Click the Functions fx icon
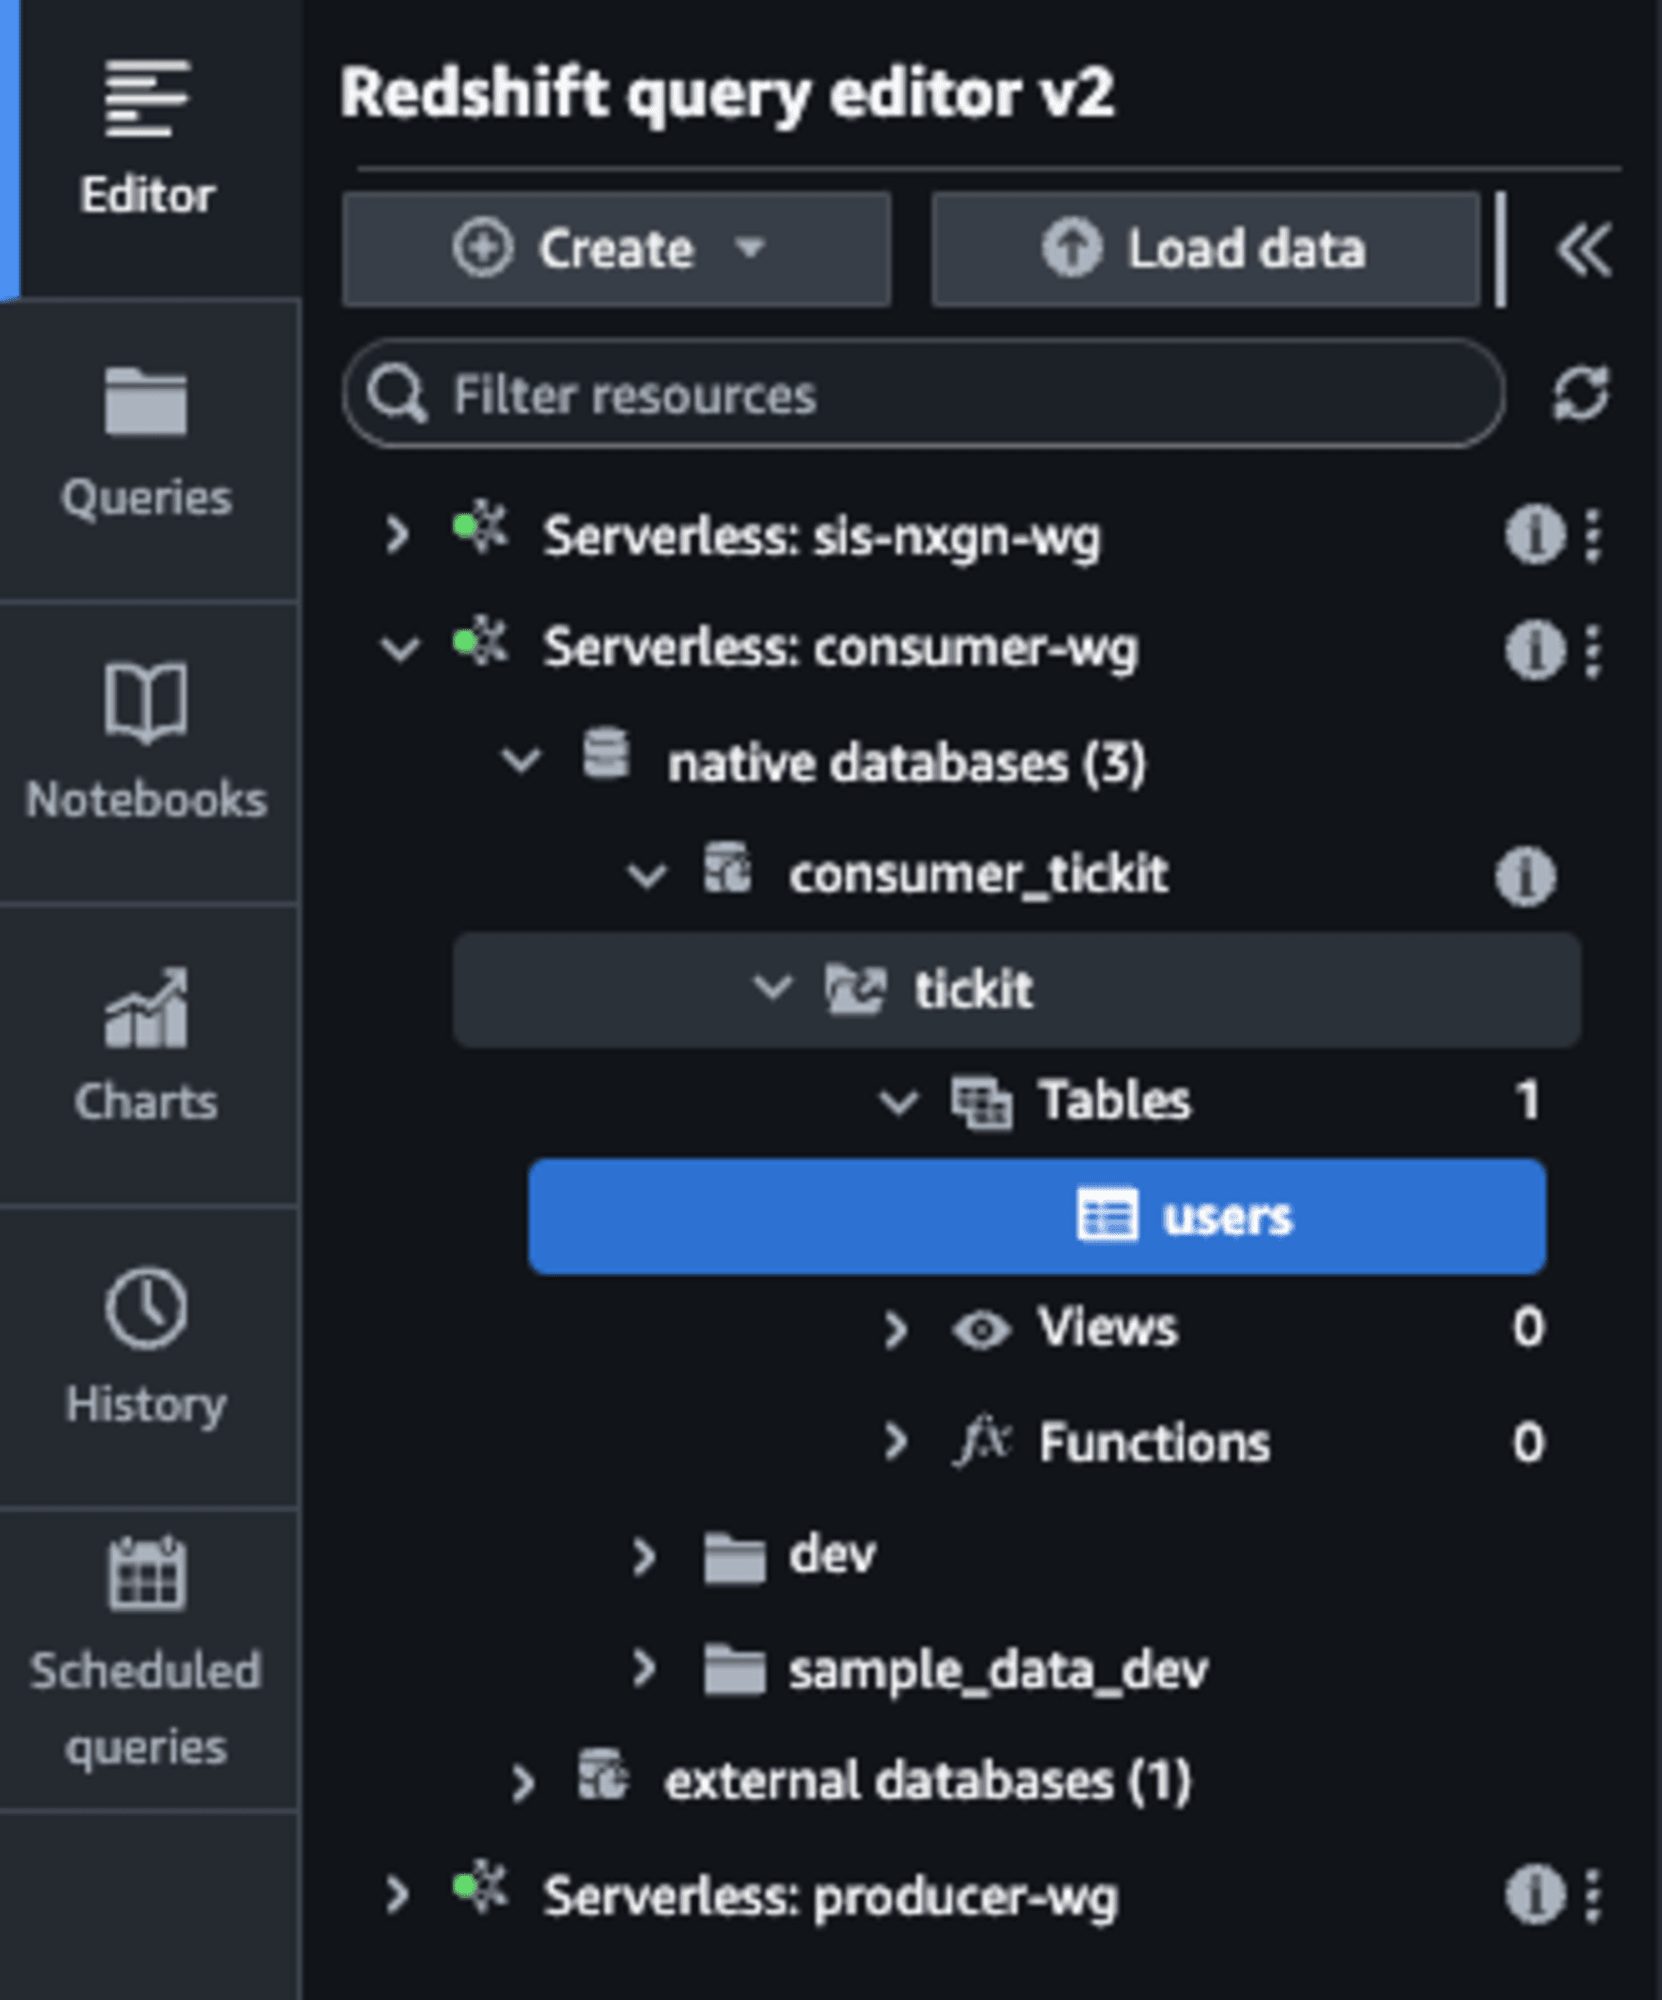The height and width of the screenshot is (2000, 1662). [982, 1442]
